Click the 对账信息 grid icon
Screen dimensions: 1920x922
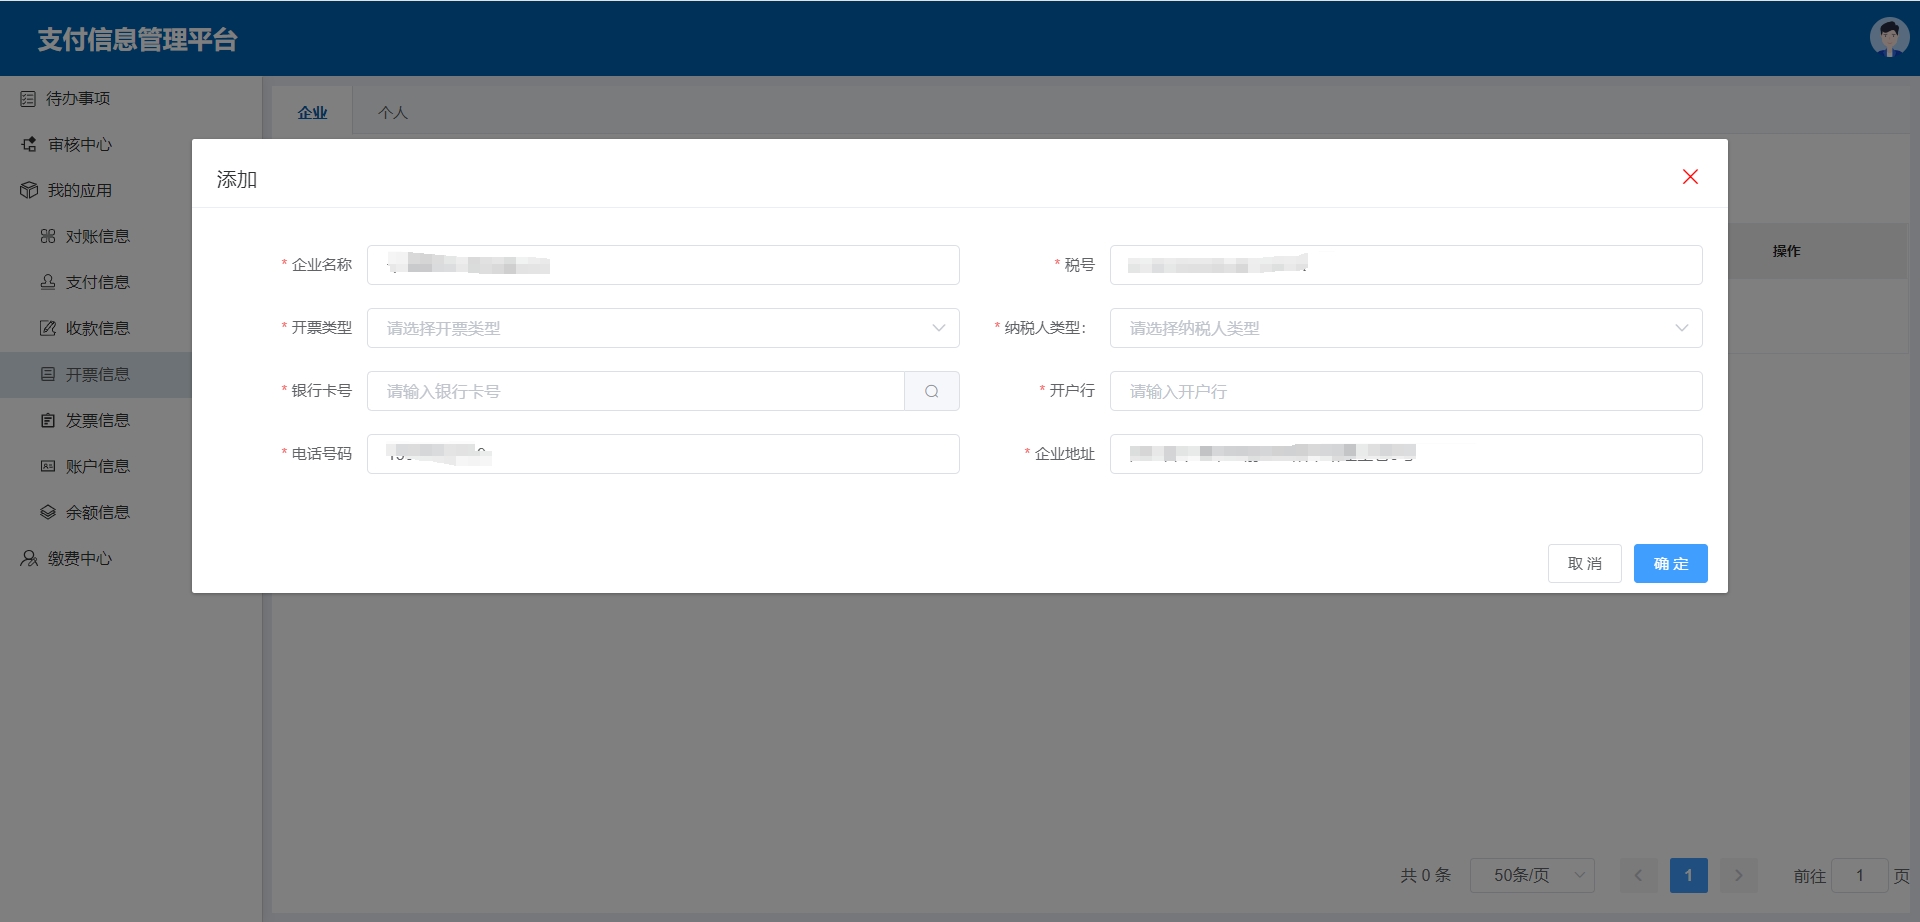point(48,237)
